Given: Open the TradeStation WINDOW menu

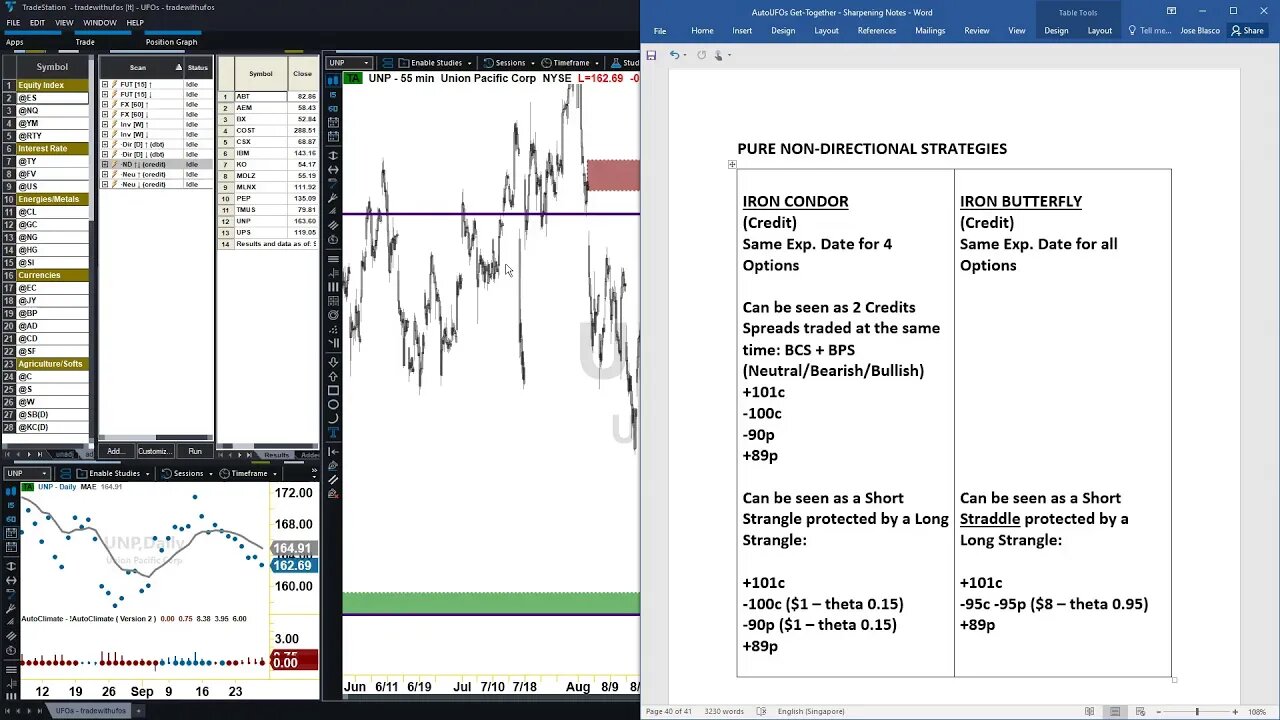Looking at the screenshot, I should point(100,22).
